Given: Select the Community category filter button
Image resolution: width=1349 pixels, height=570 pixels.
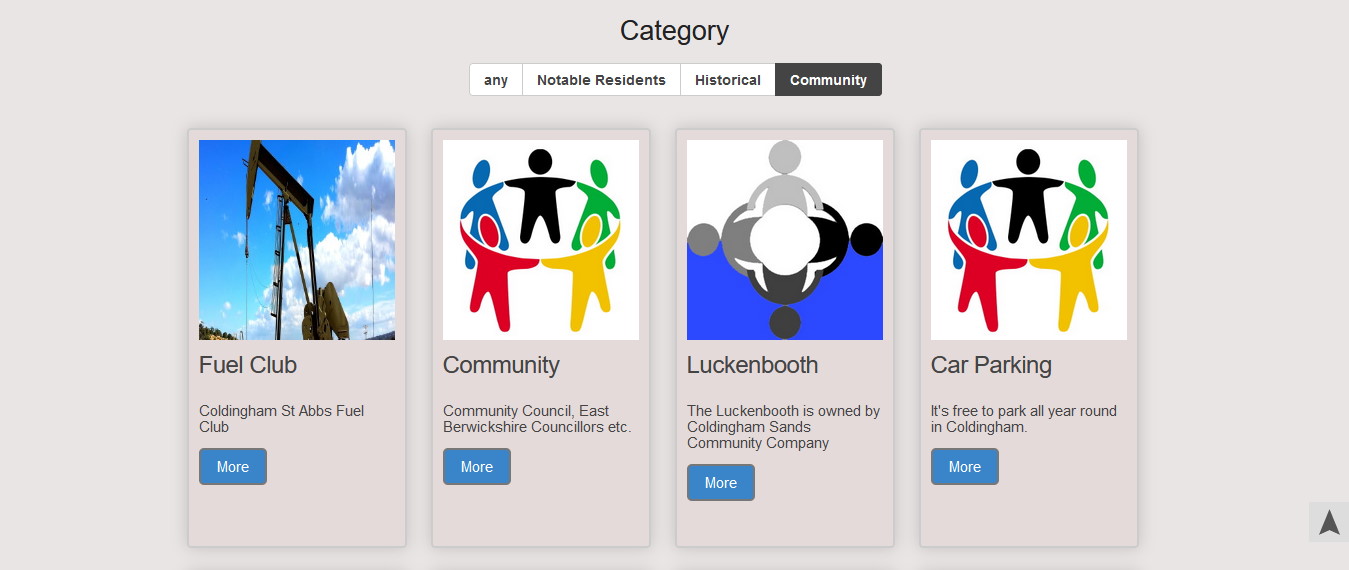Looking at the screenshot, I should pos(828,80).
